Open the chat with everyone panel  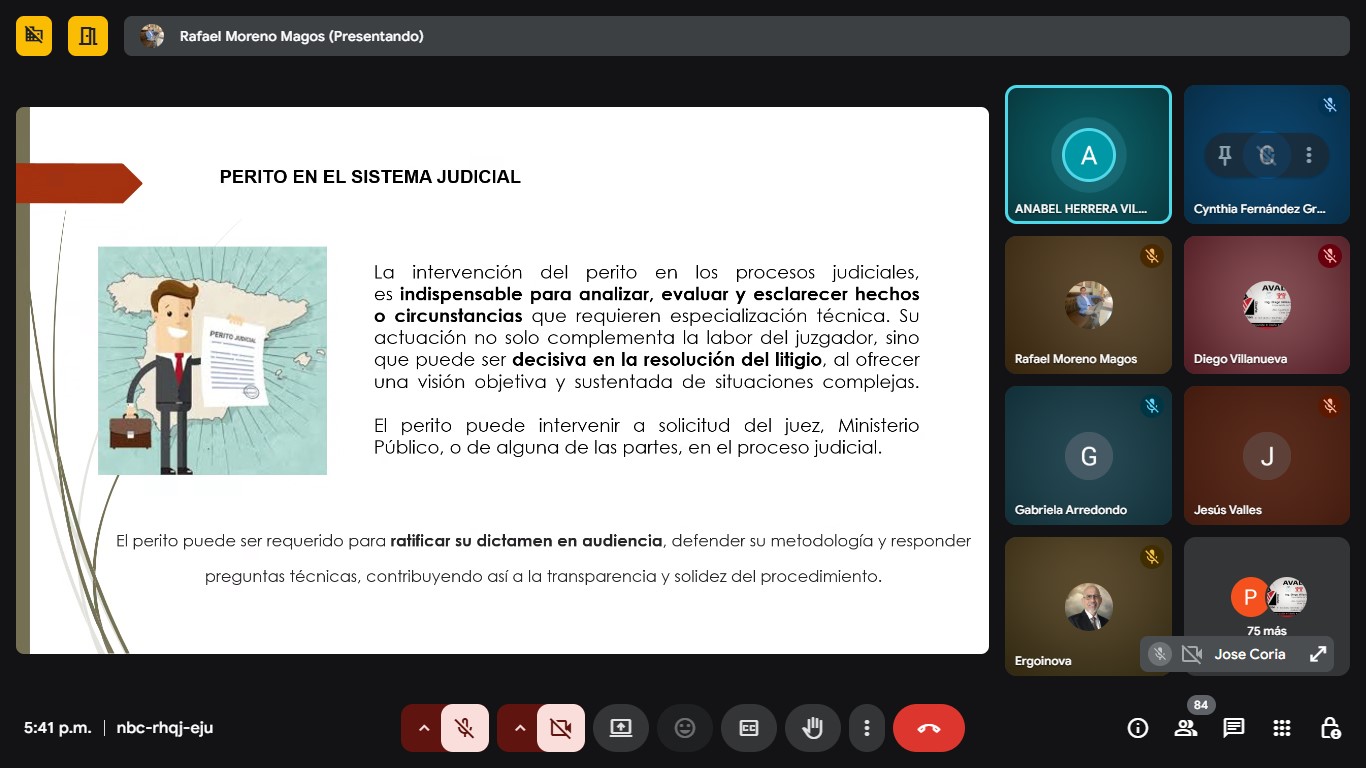[x=1234, y=728]
